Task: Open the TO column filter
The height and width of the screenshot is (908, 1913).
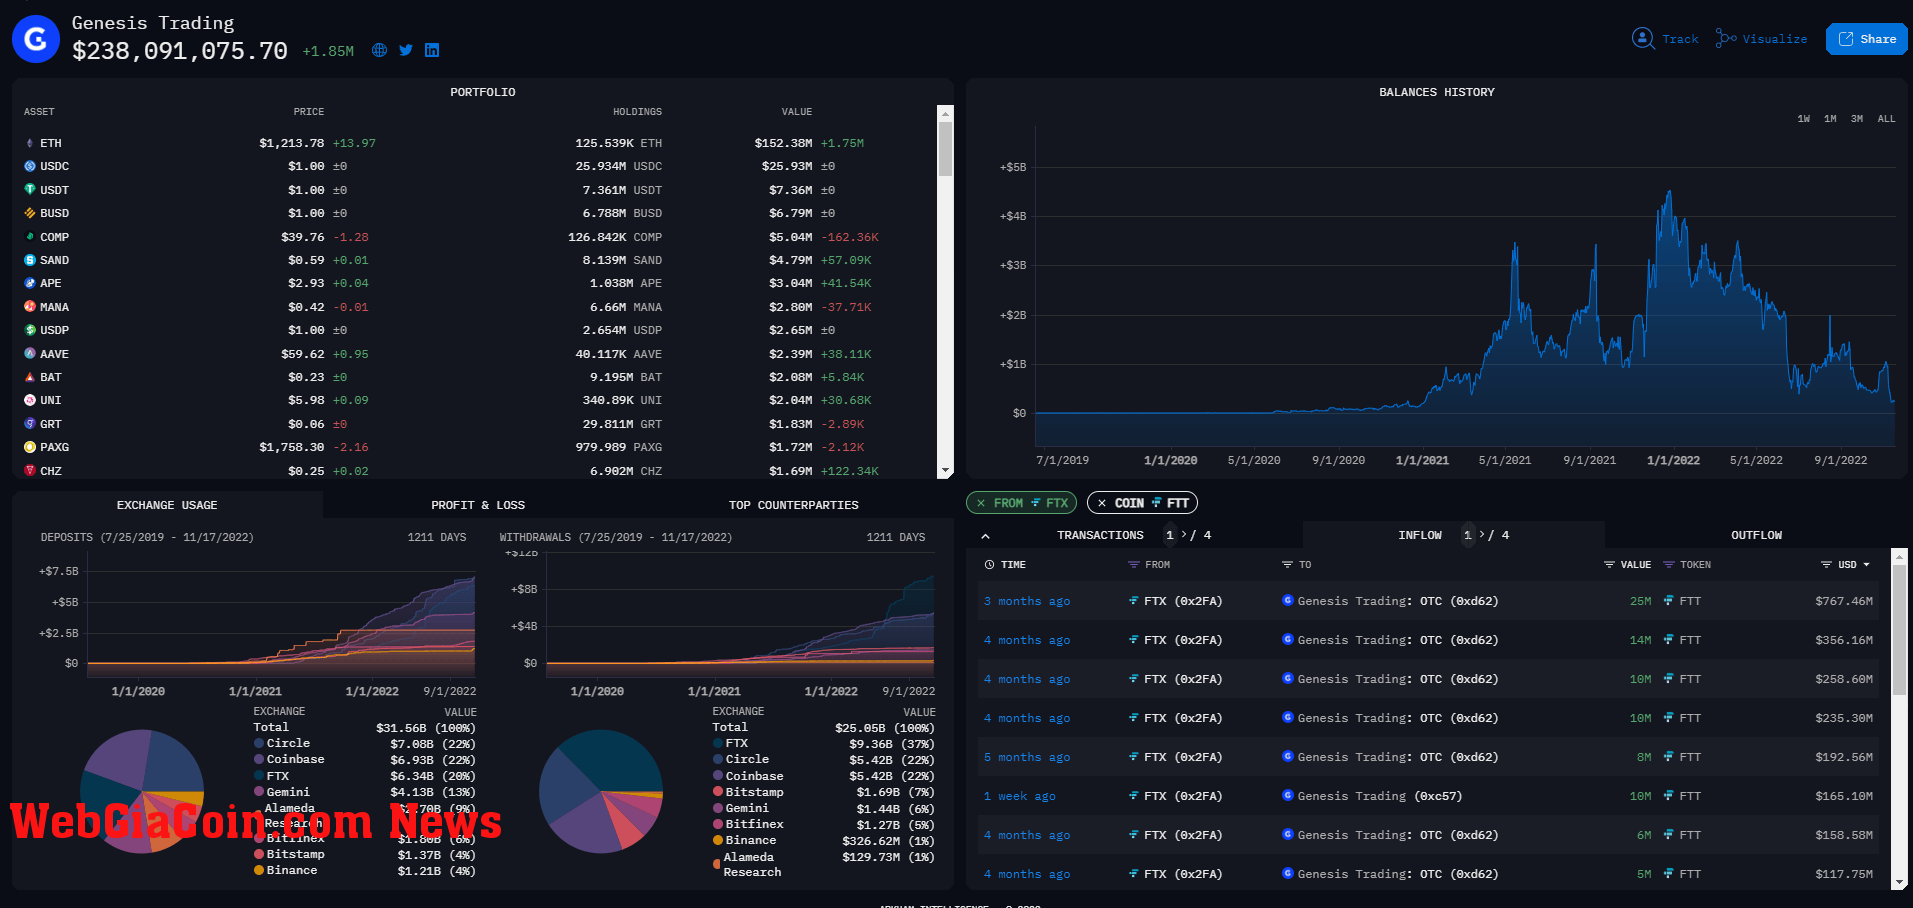Action: click(x=1288, y=565)
